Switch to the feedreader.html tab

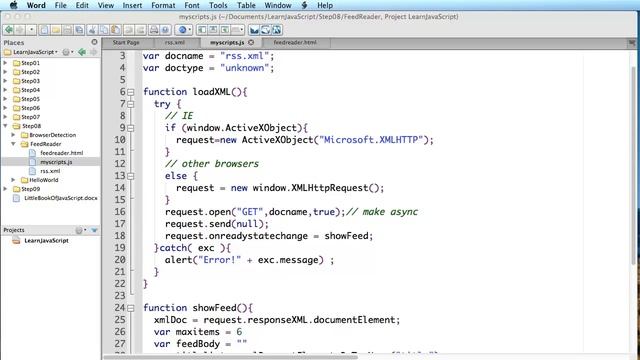[x=295, y=42]
